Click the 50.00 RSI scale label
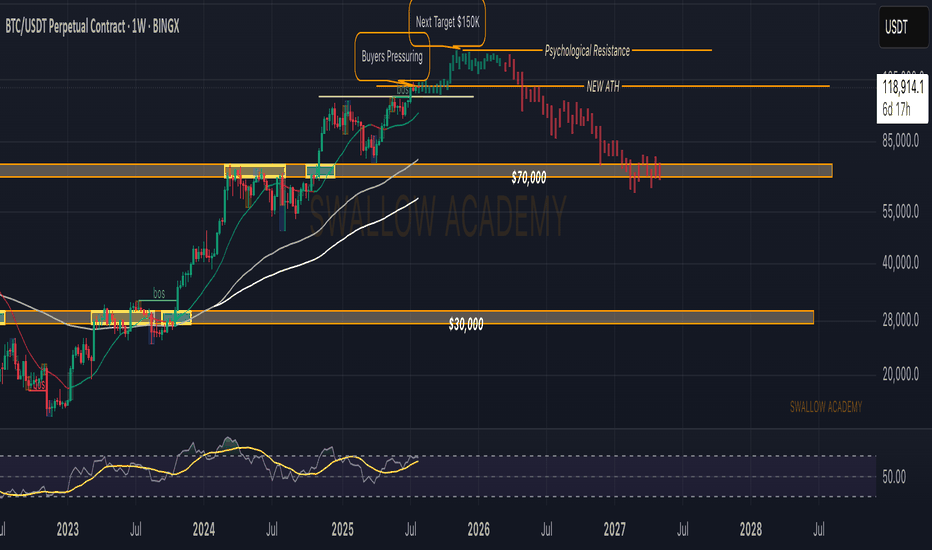This screenshot has width=932, height=550. [x=894, y=477]
